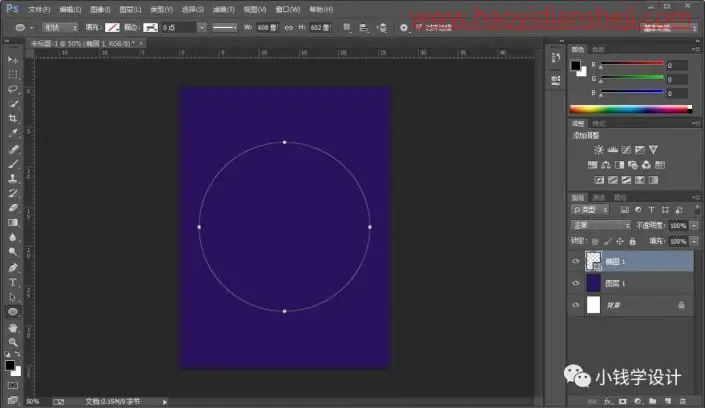The image size is (705, 408).
Task: Toggle lock transparent pixels
Action: pos(595,242)
